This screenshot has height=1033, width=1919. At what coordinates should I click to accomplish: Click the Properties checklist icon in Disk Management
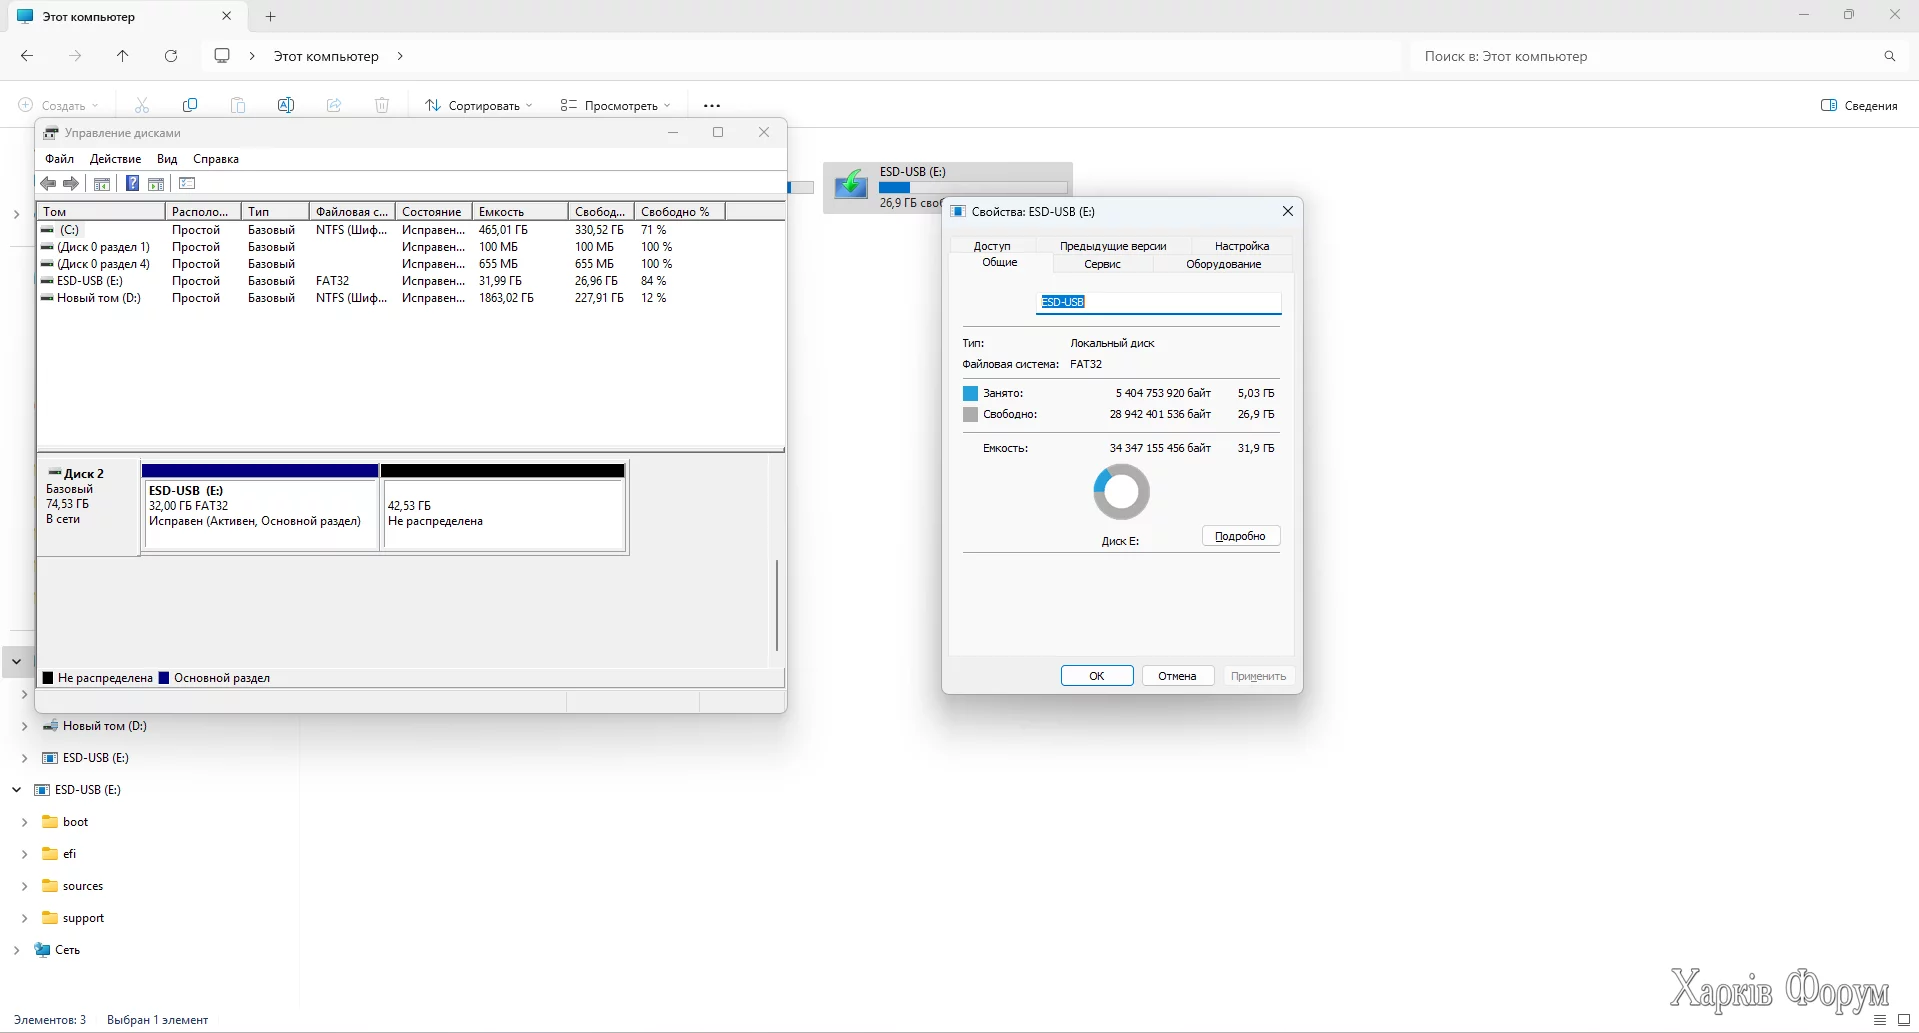[187, 183]
